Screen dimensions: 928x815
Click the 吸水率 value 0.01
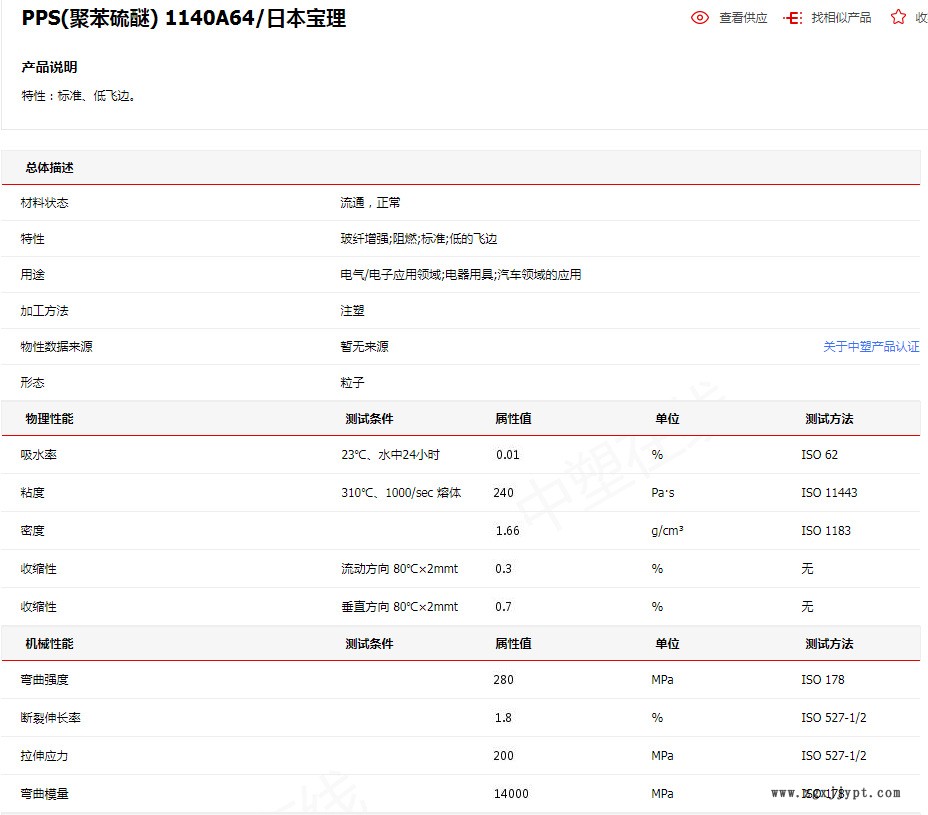coord(508,455)
